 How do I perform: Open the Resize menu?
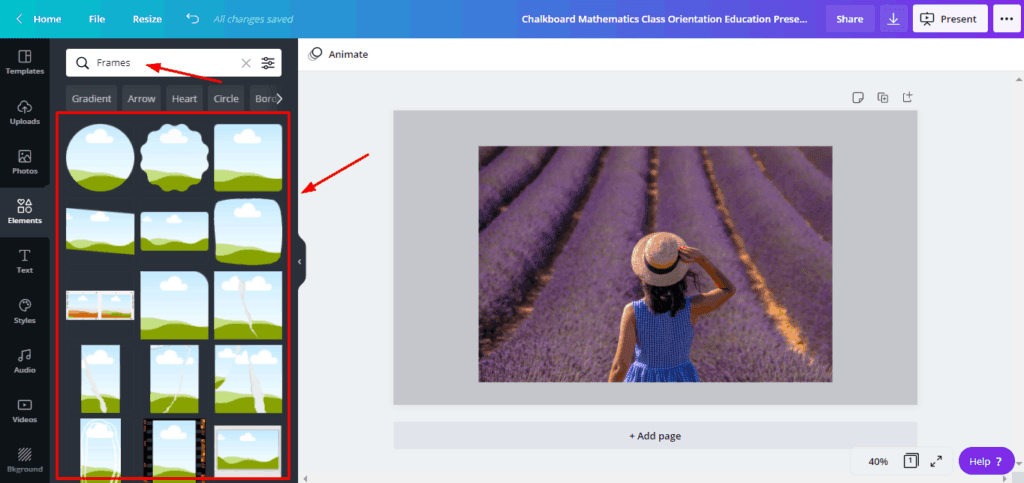pos(147,19)
